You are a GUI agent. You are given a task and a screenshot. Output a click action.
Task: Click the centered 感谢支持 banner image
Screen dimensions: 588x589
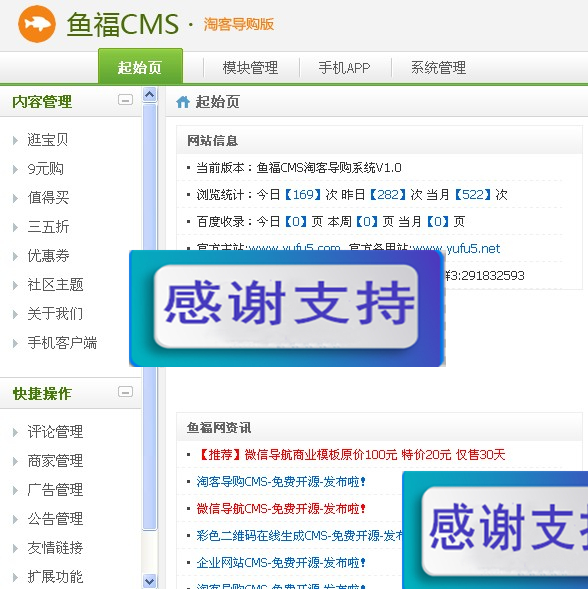coord(287,308)
